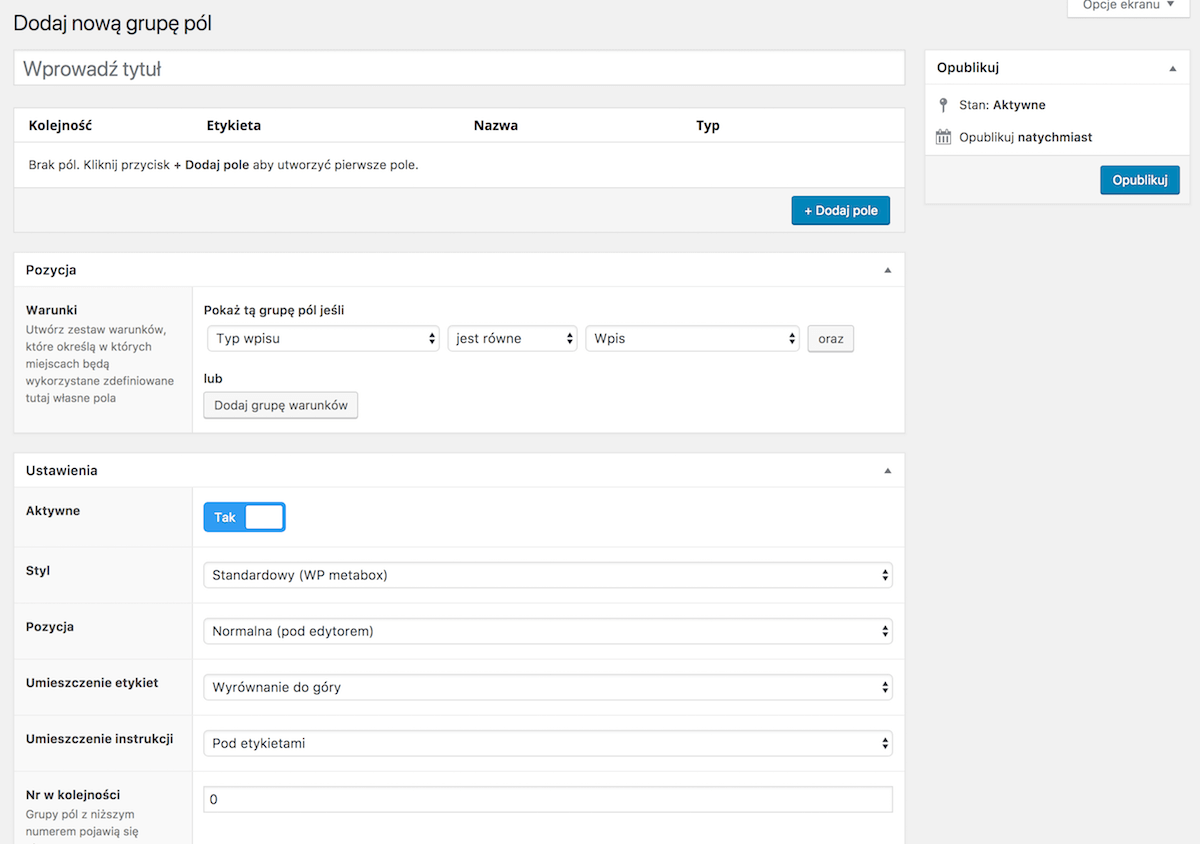Open the jest równe operator dropdown
1200x844 pixels.
click(513, 338)
